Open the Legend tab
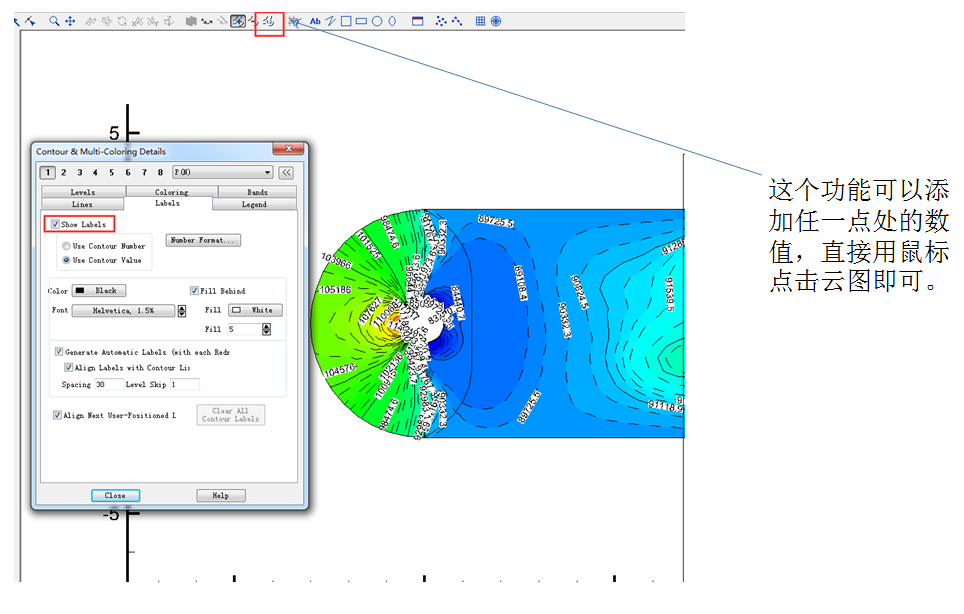 [254, 204]
